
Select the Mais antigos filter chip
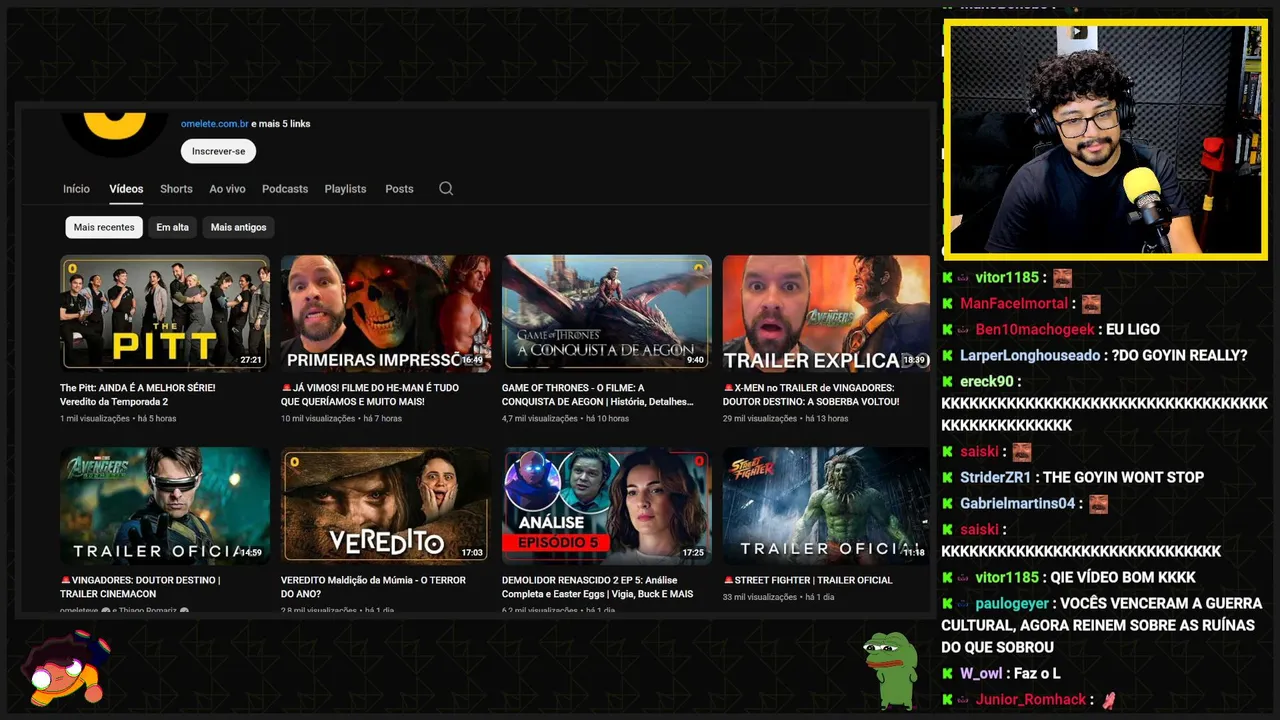tap(238, 227)
